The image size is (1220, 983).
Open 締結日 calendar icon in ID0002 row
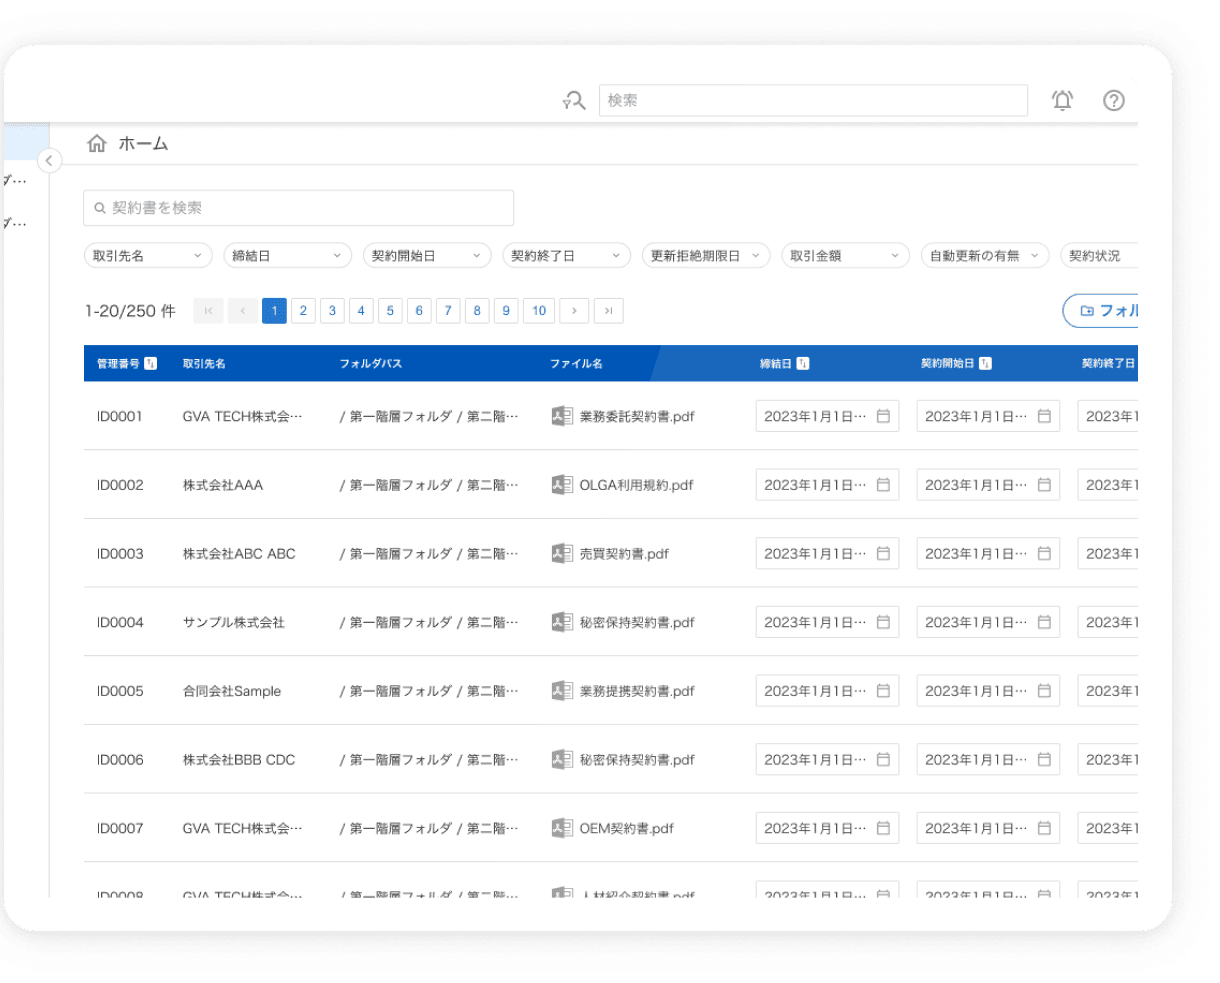pos(883,485)
